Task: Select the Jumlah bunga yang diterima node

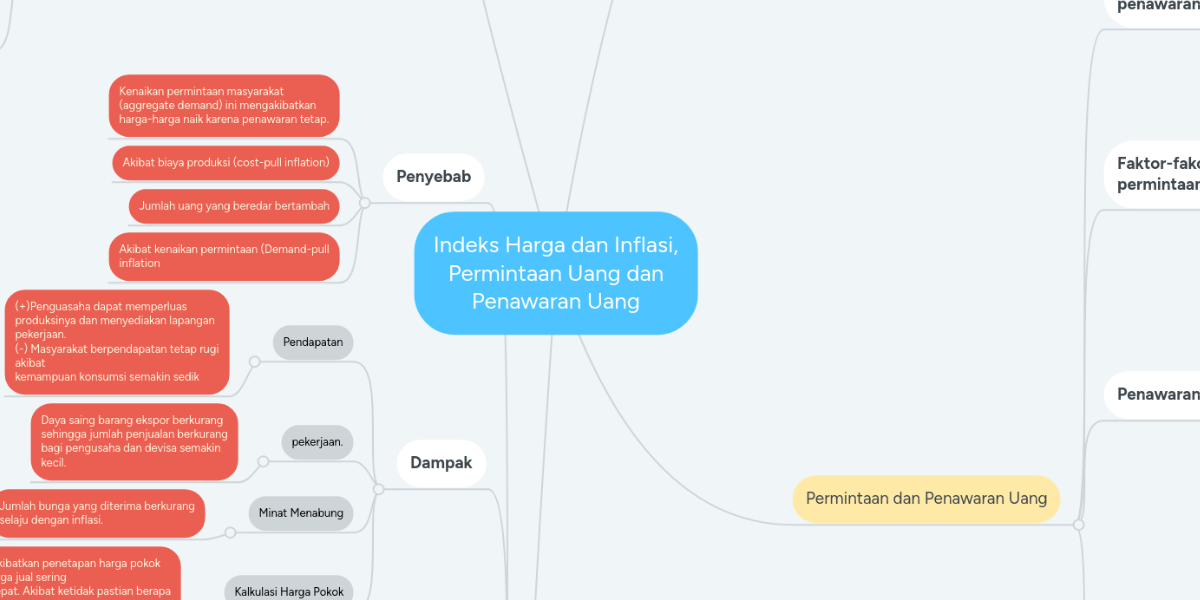Action: [100, 513]
